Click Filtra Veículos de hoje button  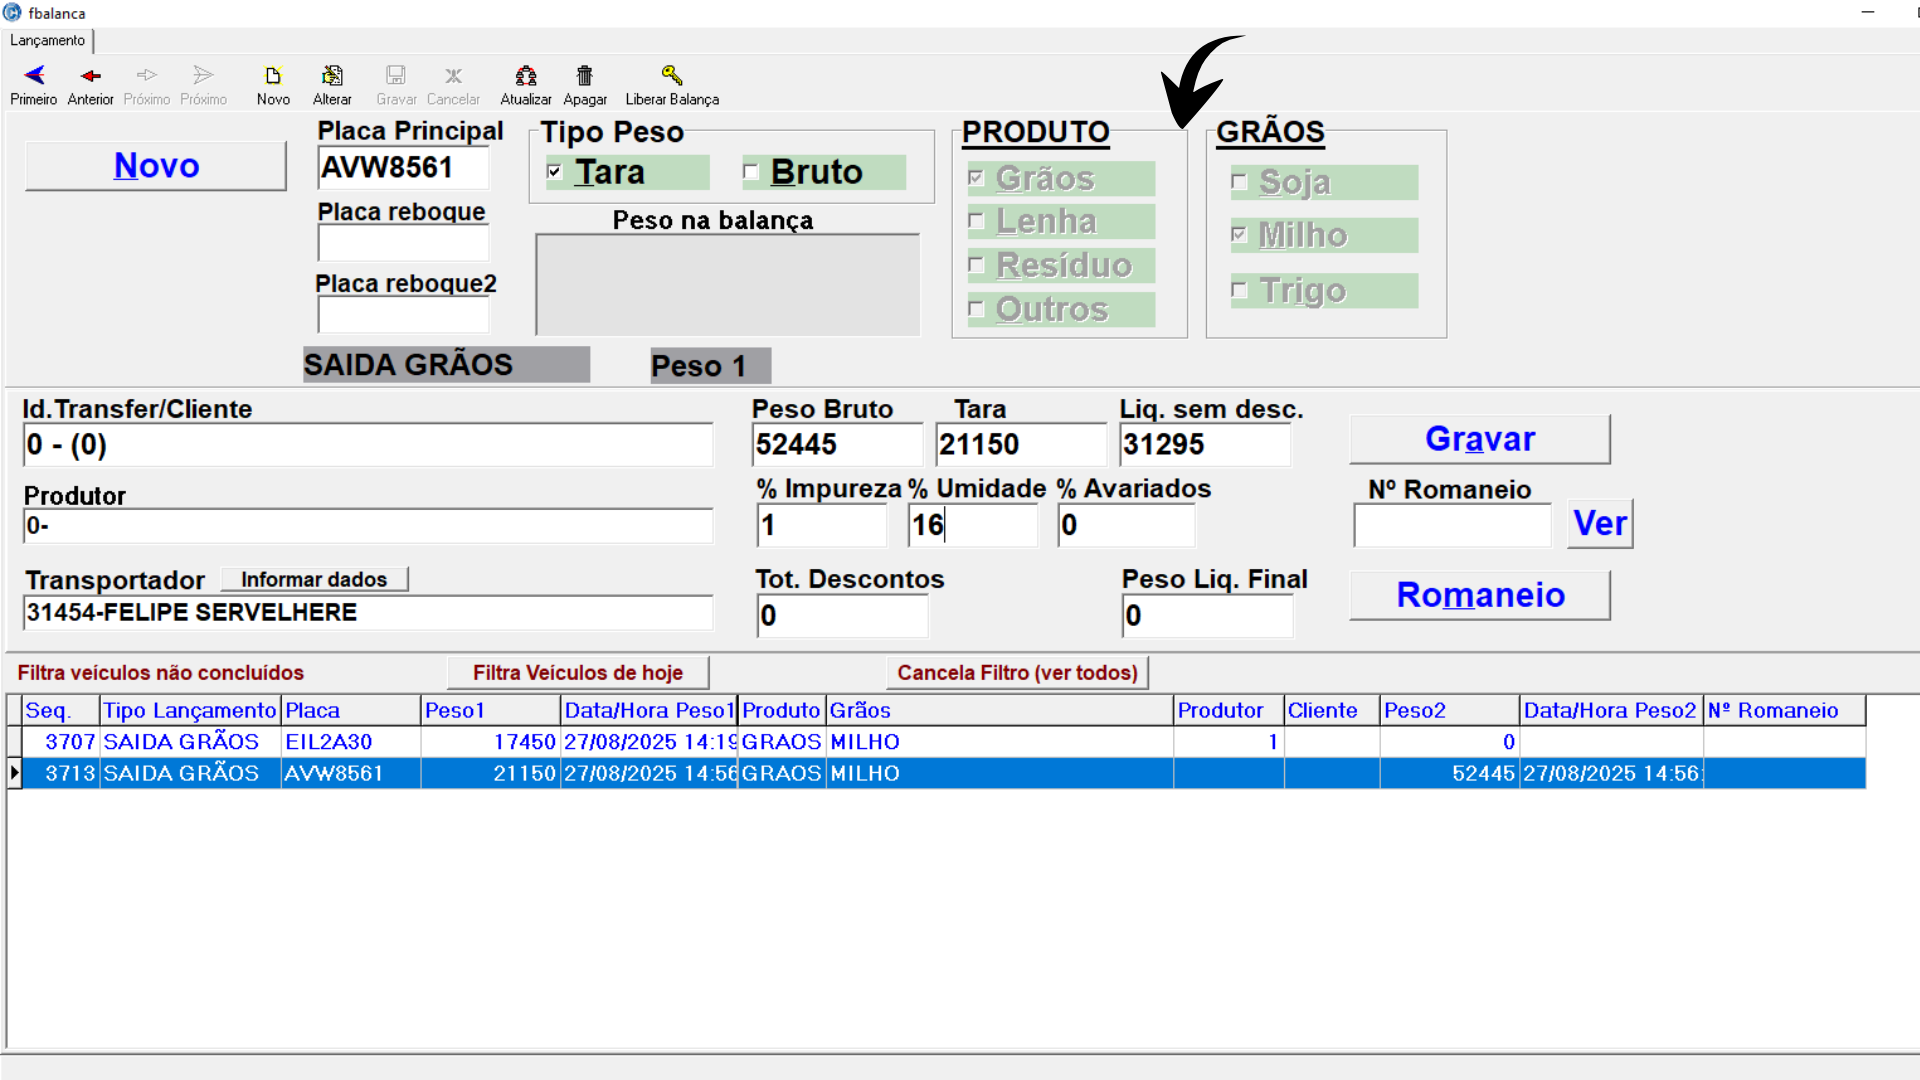pos(578,673)
